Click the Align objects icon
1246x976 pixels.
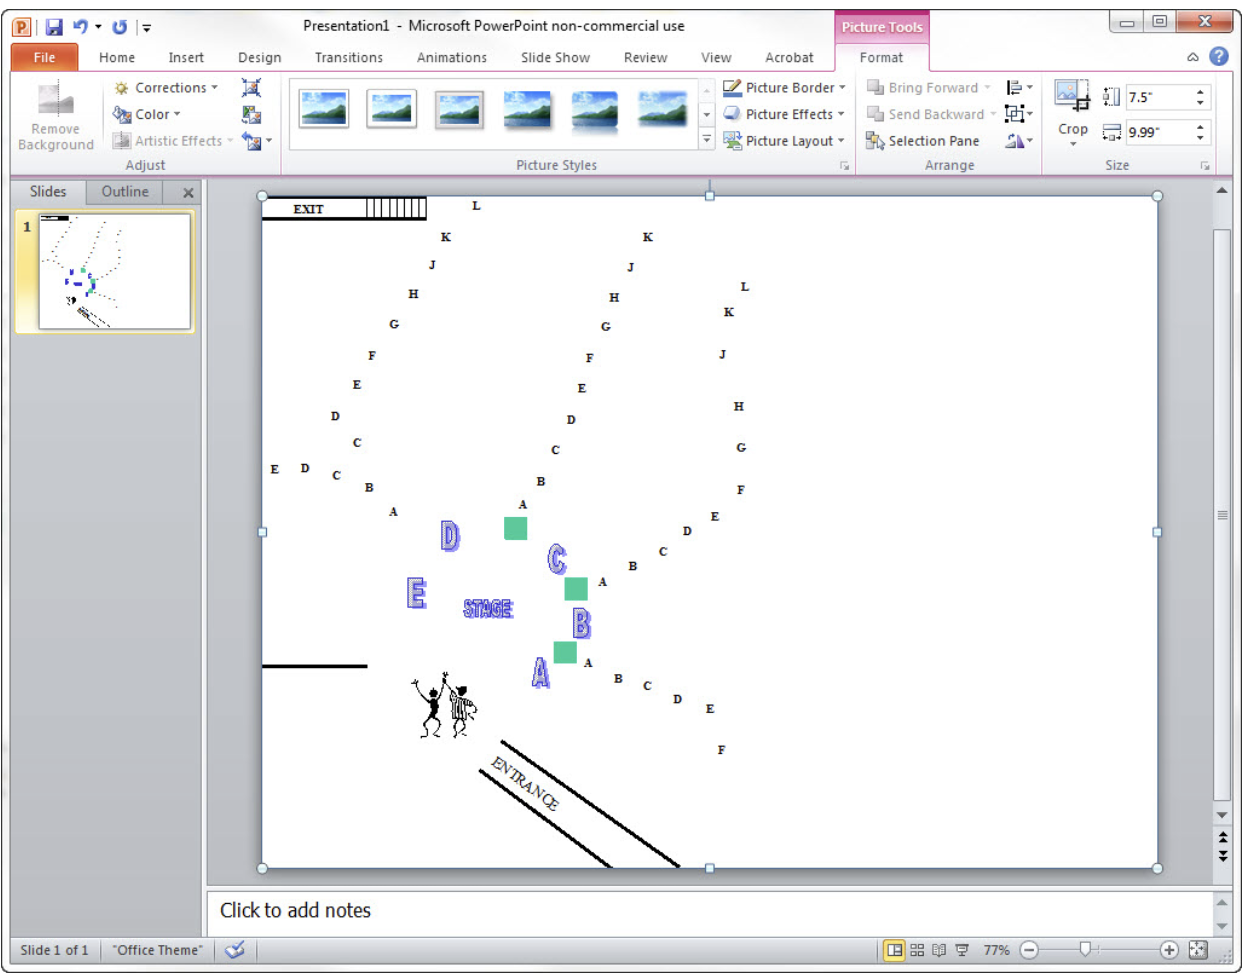tap(1019, 88)
